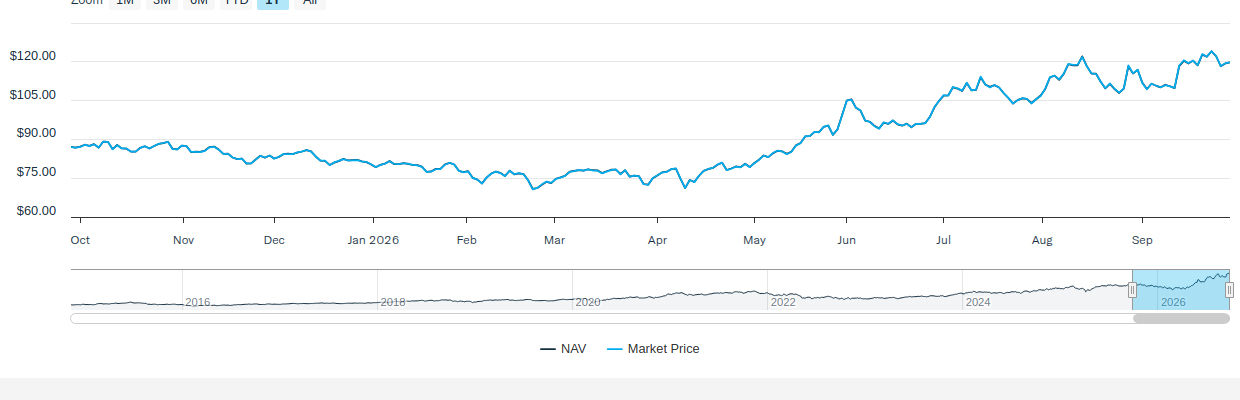The height and width of the screenshot is (400, 1240).
Task: Click the NAV dark line legend symbol
Action: click(x=548, y=349)
